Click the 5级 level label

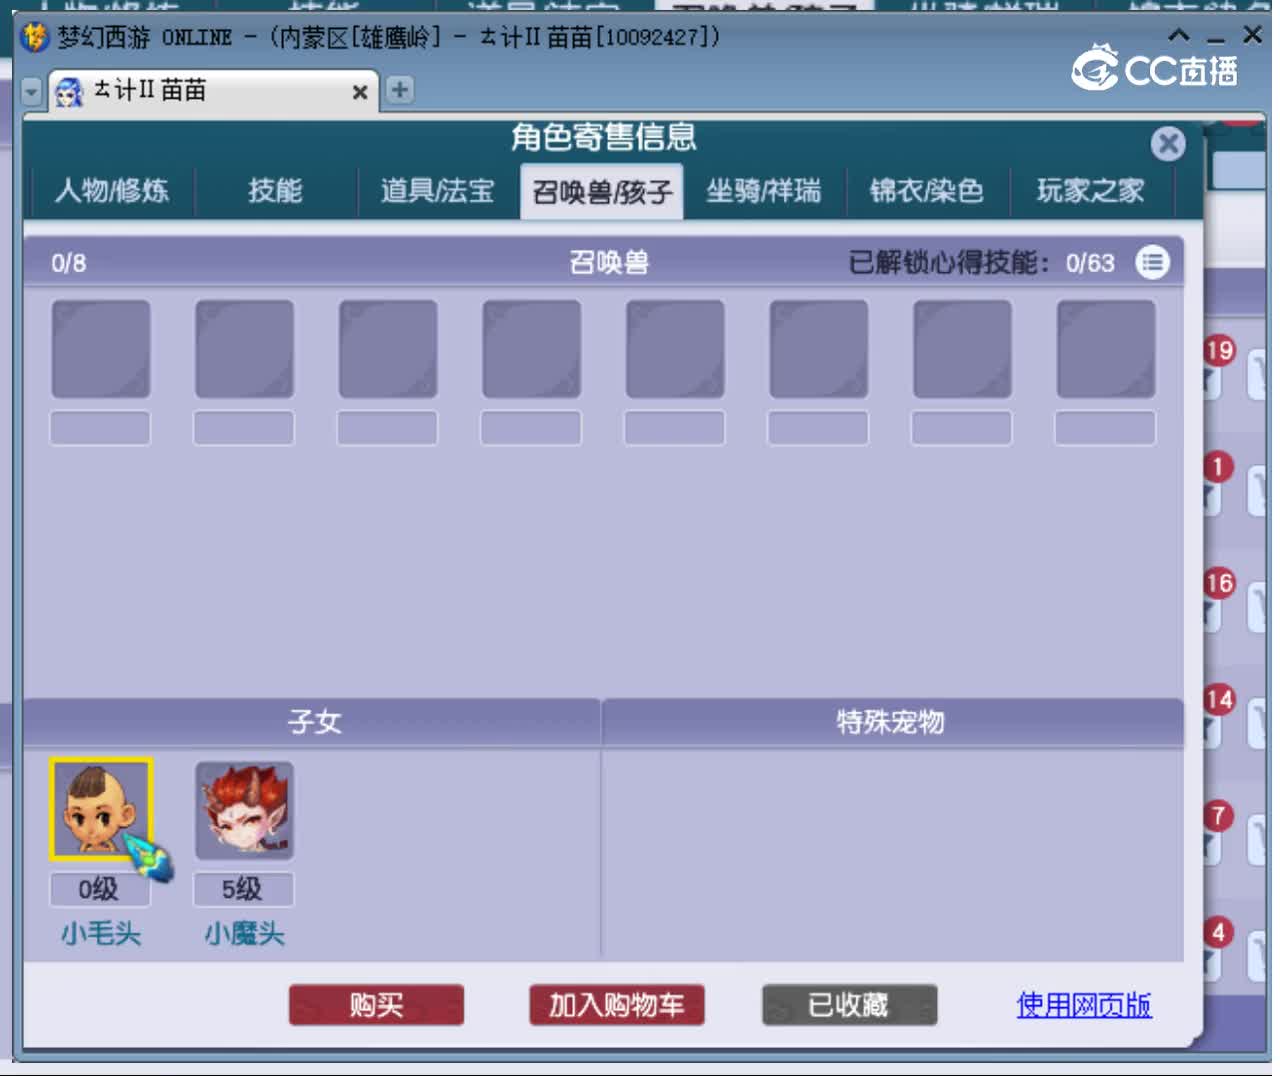243,889
